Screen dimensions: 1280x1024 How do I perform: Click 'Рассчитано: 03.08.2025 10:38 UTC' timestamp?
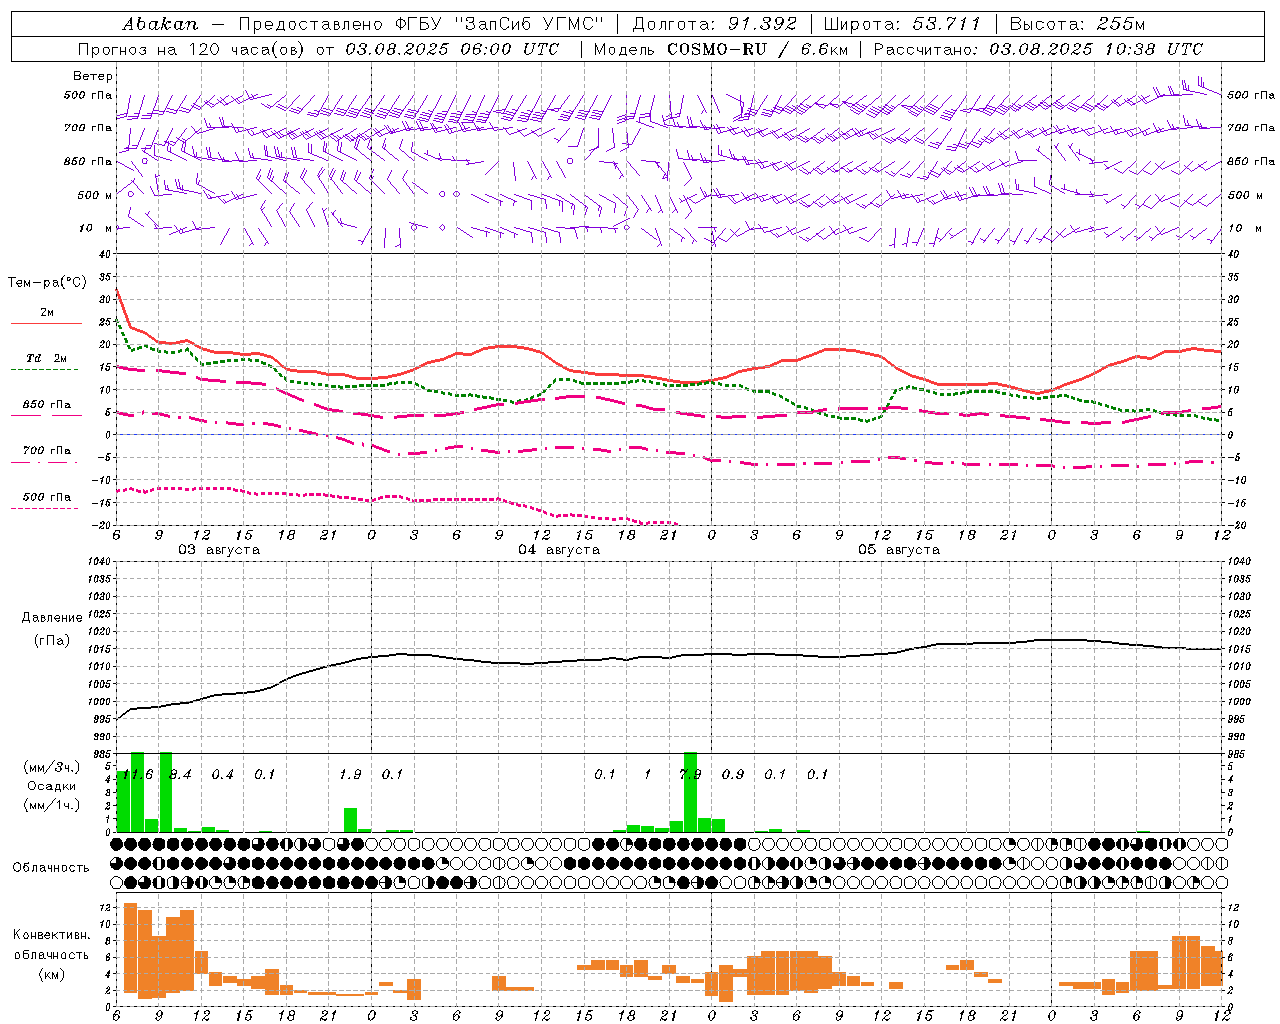pyautogui.click(x=1038, y=49)
